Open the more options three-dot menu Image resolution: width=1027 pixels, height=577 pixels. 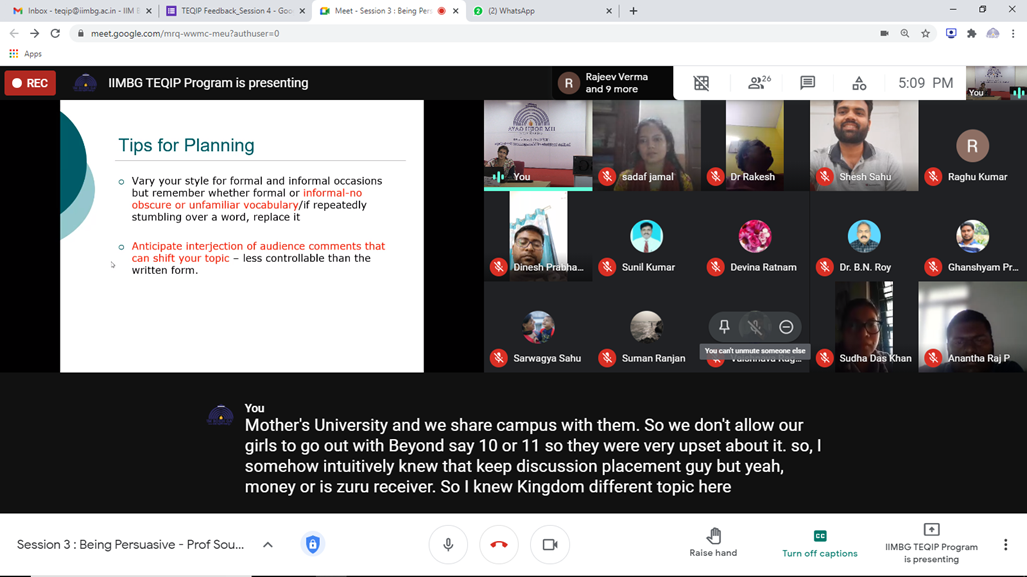(1005, 545)
